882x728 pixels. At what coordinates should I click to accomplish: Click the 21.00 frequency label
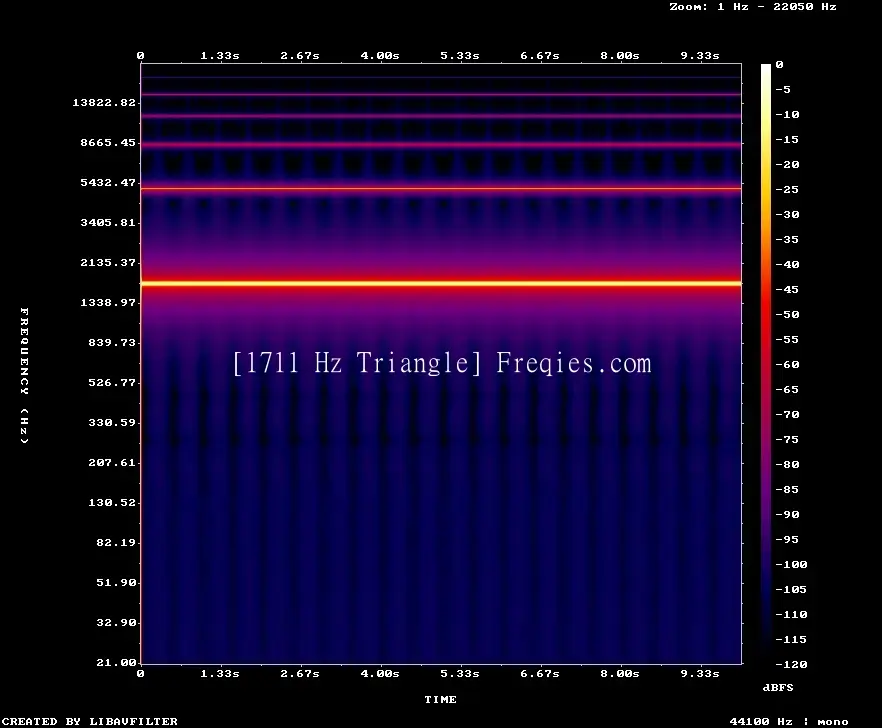coord(116,662)
